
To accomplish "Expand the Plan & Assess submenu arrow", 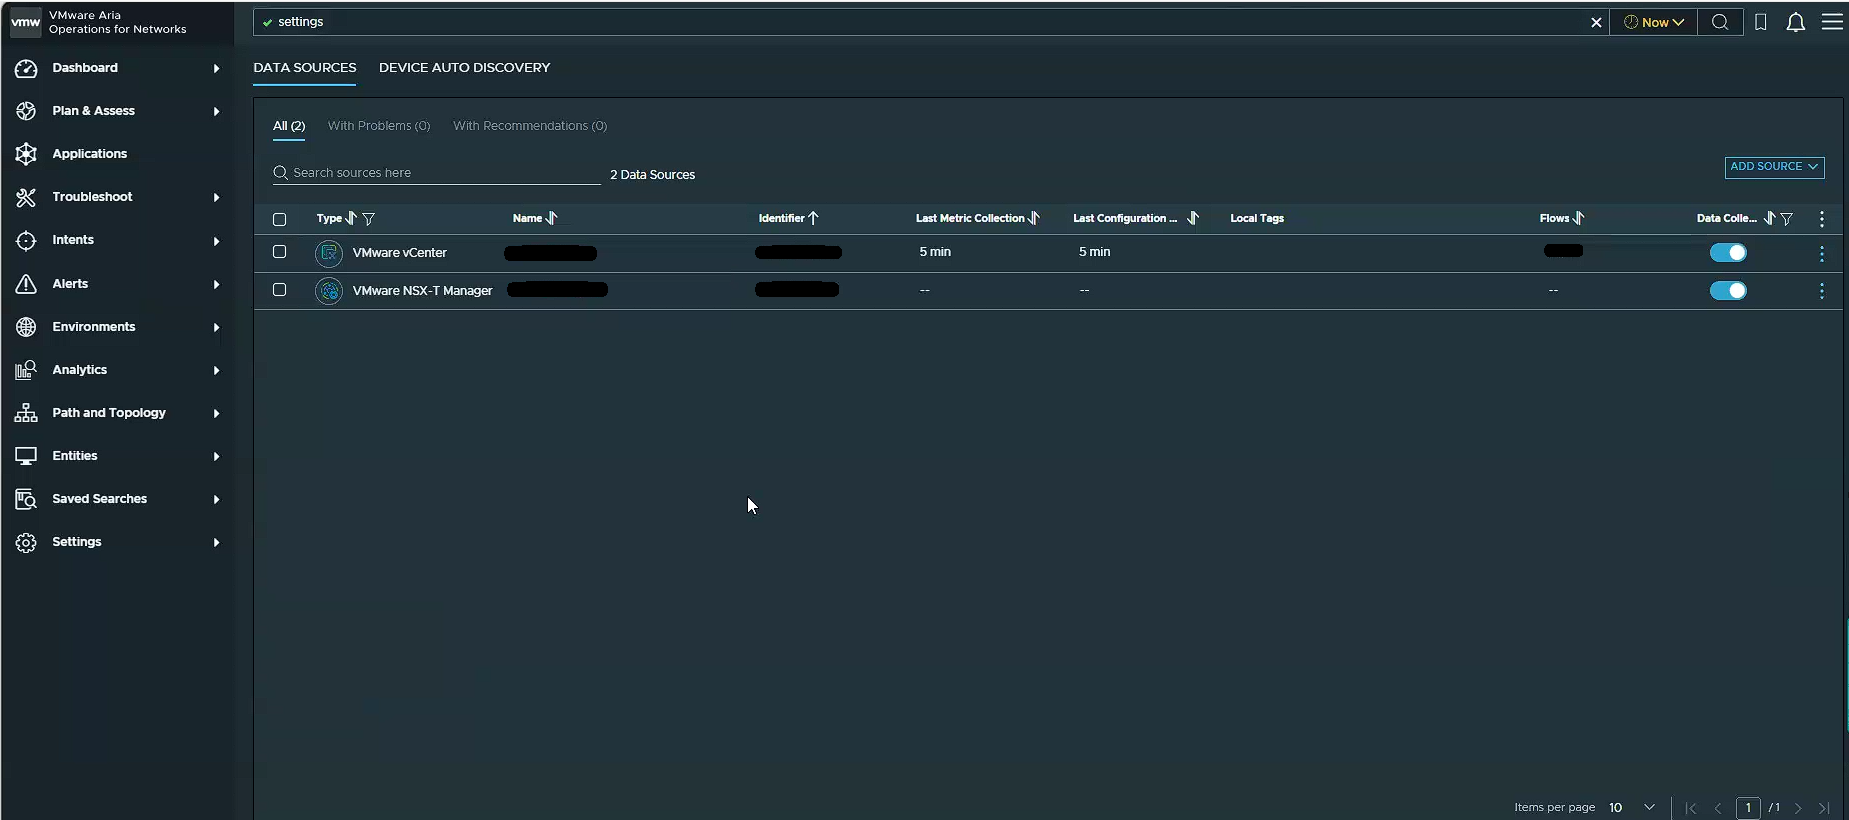I will (x=216, y=111).
